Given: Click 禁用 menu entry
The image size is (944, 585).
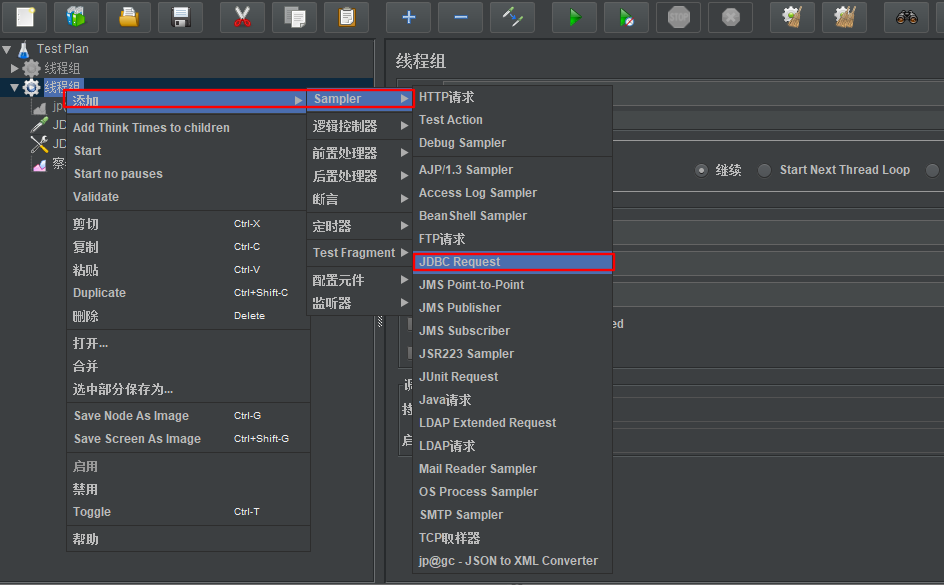Looking at the screenshot, I should coord(188,489).
